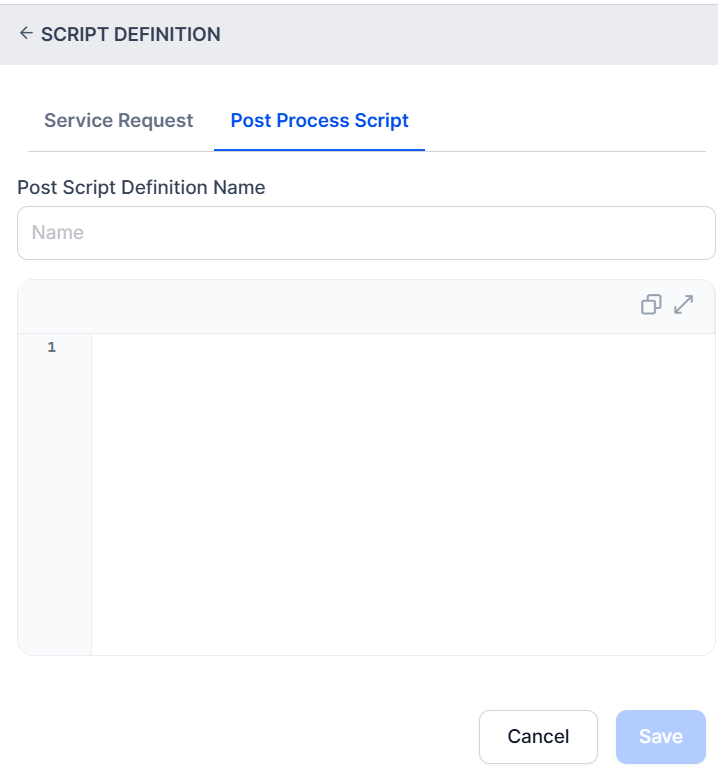Viewport: 718px width, 769px height.
Task: Click the diagonal arrows maximize icon
Action: [683, 305]
